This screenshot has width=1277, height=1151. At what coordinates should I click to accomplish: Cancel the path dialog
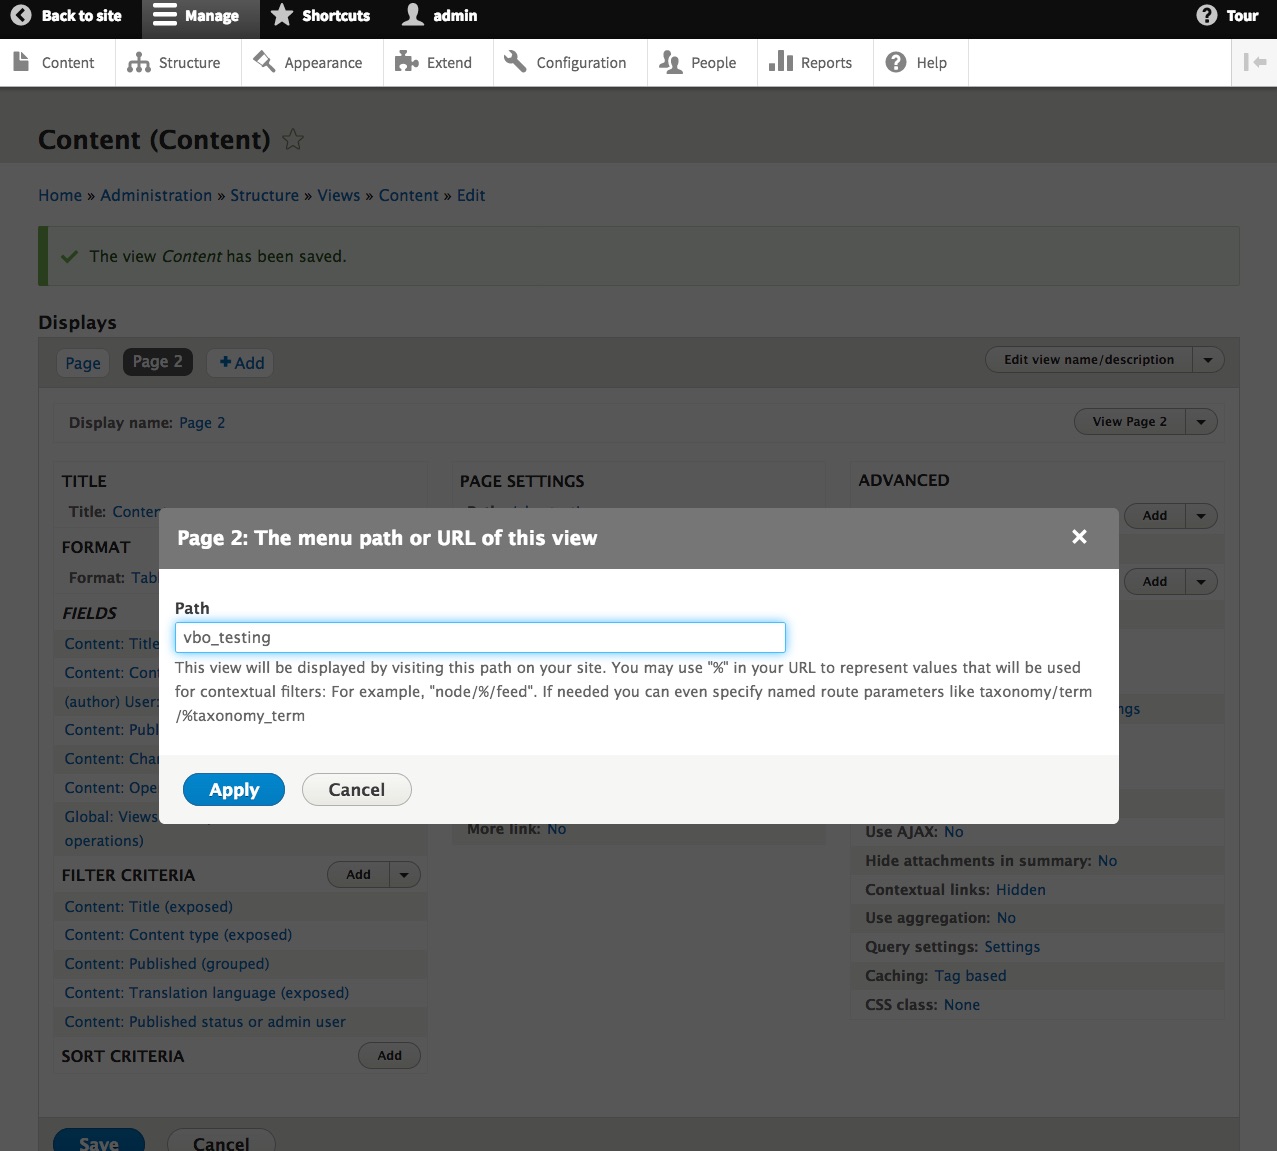[x=356, y=789]
